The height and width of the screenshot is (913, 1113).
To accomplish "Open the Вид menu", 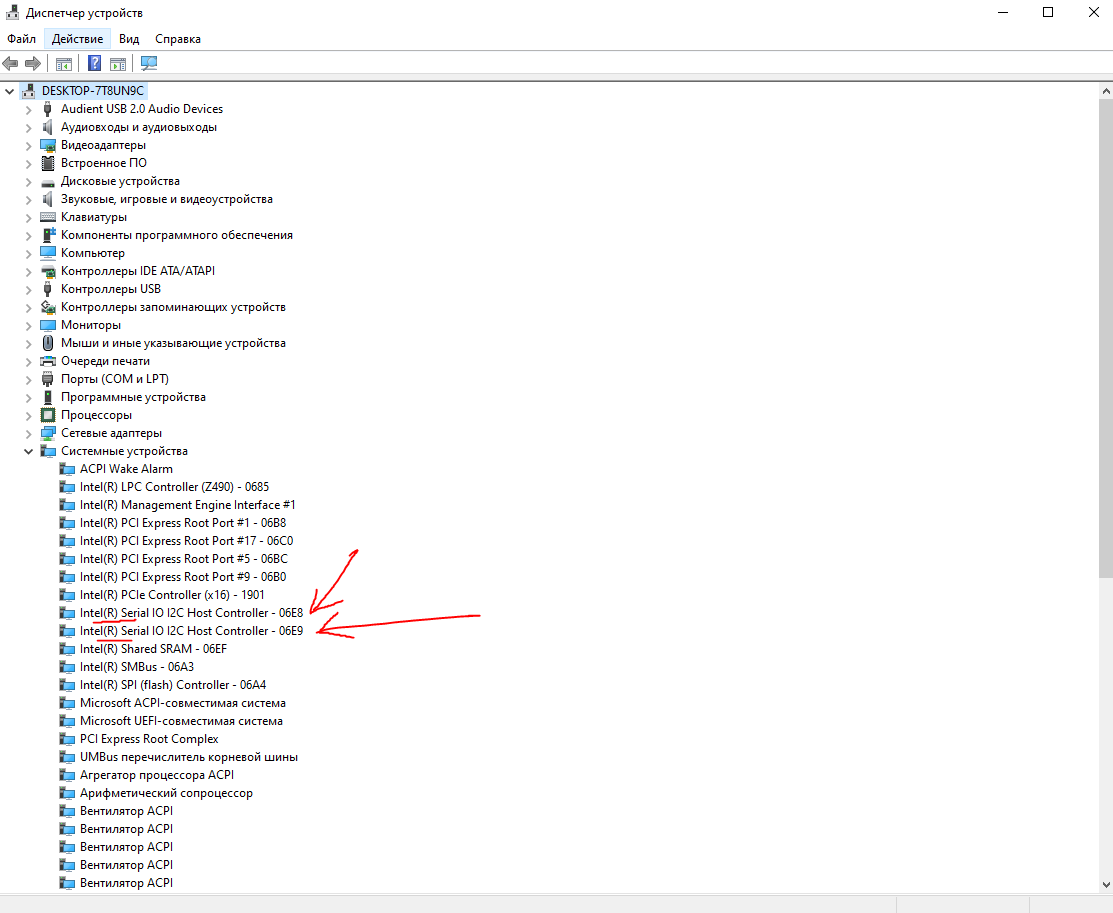I will pos(129,39).
